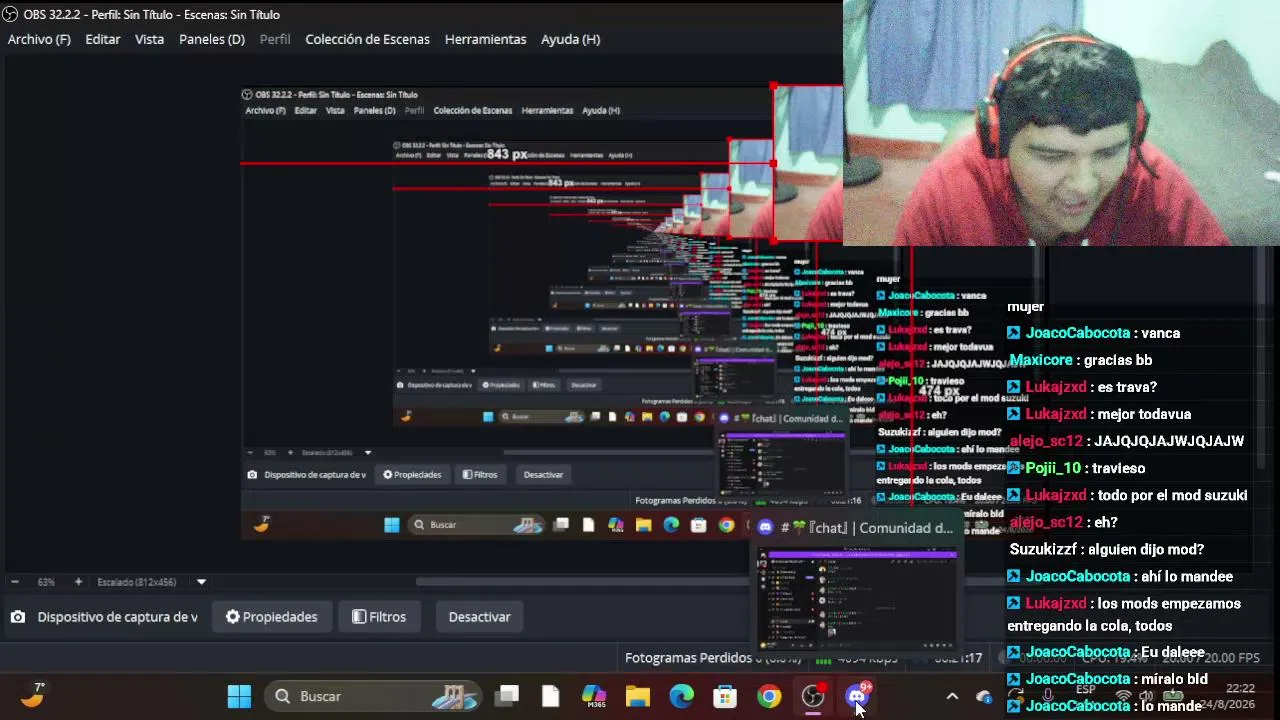Open the Editar menu
Image resolution: width=1280 pixels, height=720 pixels.
coord(103,39)
